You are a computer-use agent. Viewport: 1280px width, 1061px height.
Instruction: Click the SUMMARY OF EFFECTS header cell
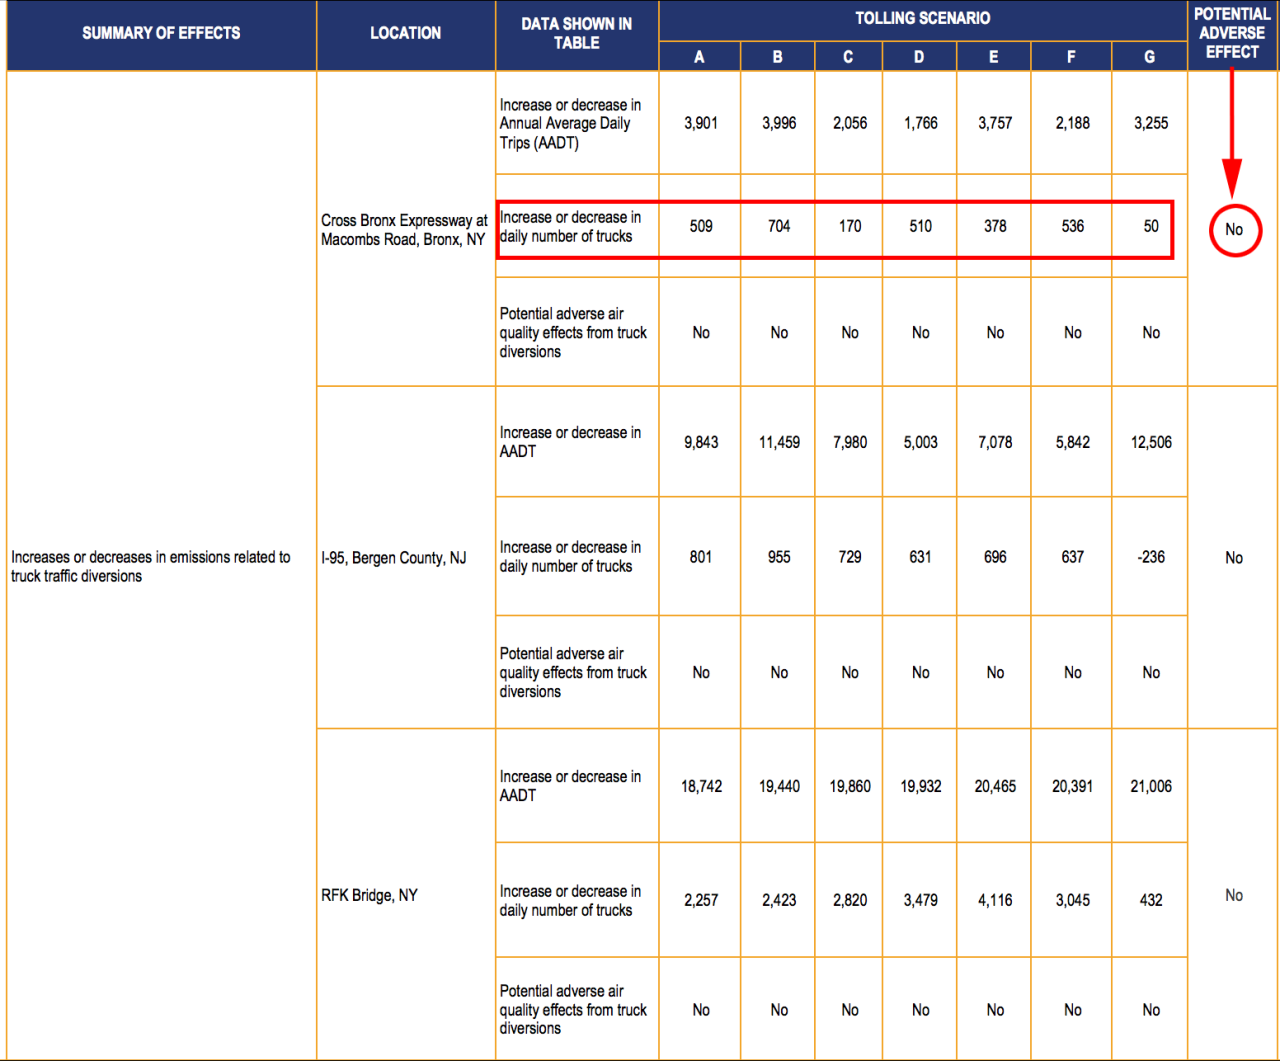pos(160,33)
